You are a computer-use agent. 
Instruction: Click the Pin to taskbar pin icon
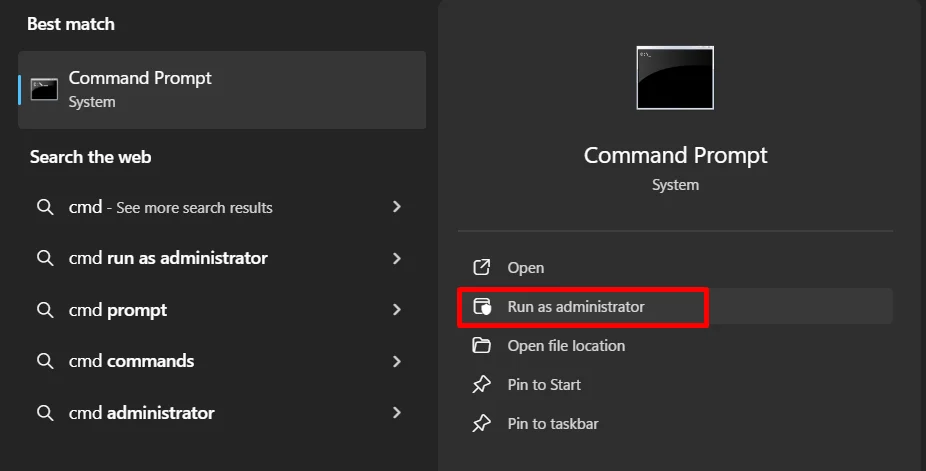tap(481, 423)
